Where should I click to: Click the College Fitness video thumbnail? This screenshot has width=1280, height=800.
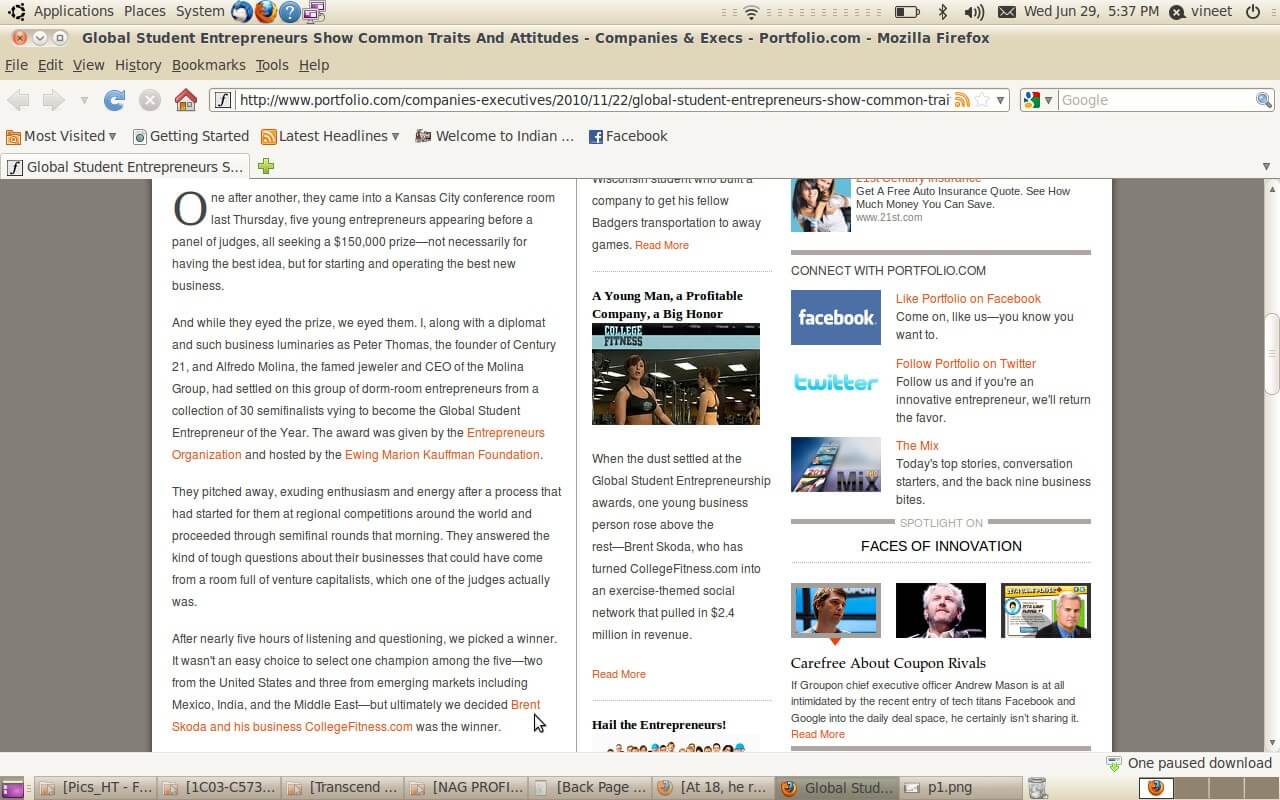point(675,374)
